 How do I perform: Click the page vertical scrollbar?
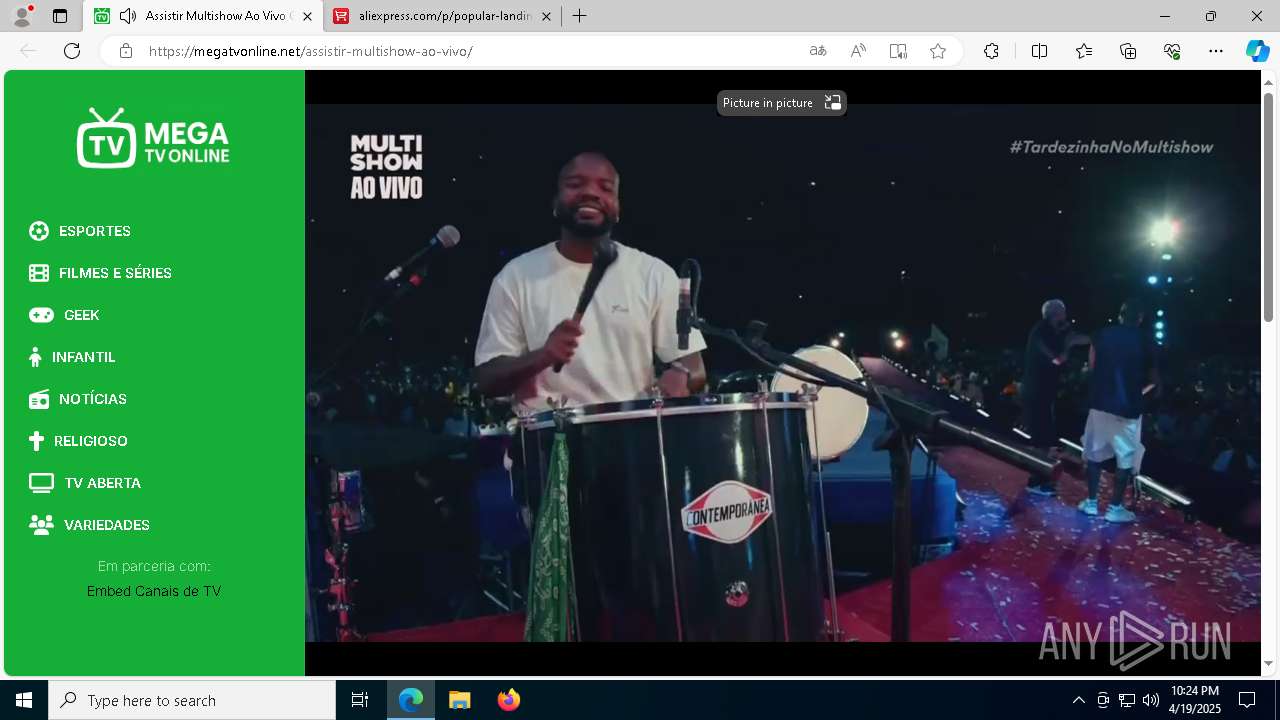[1268, 207]
